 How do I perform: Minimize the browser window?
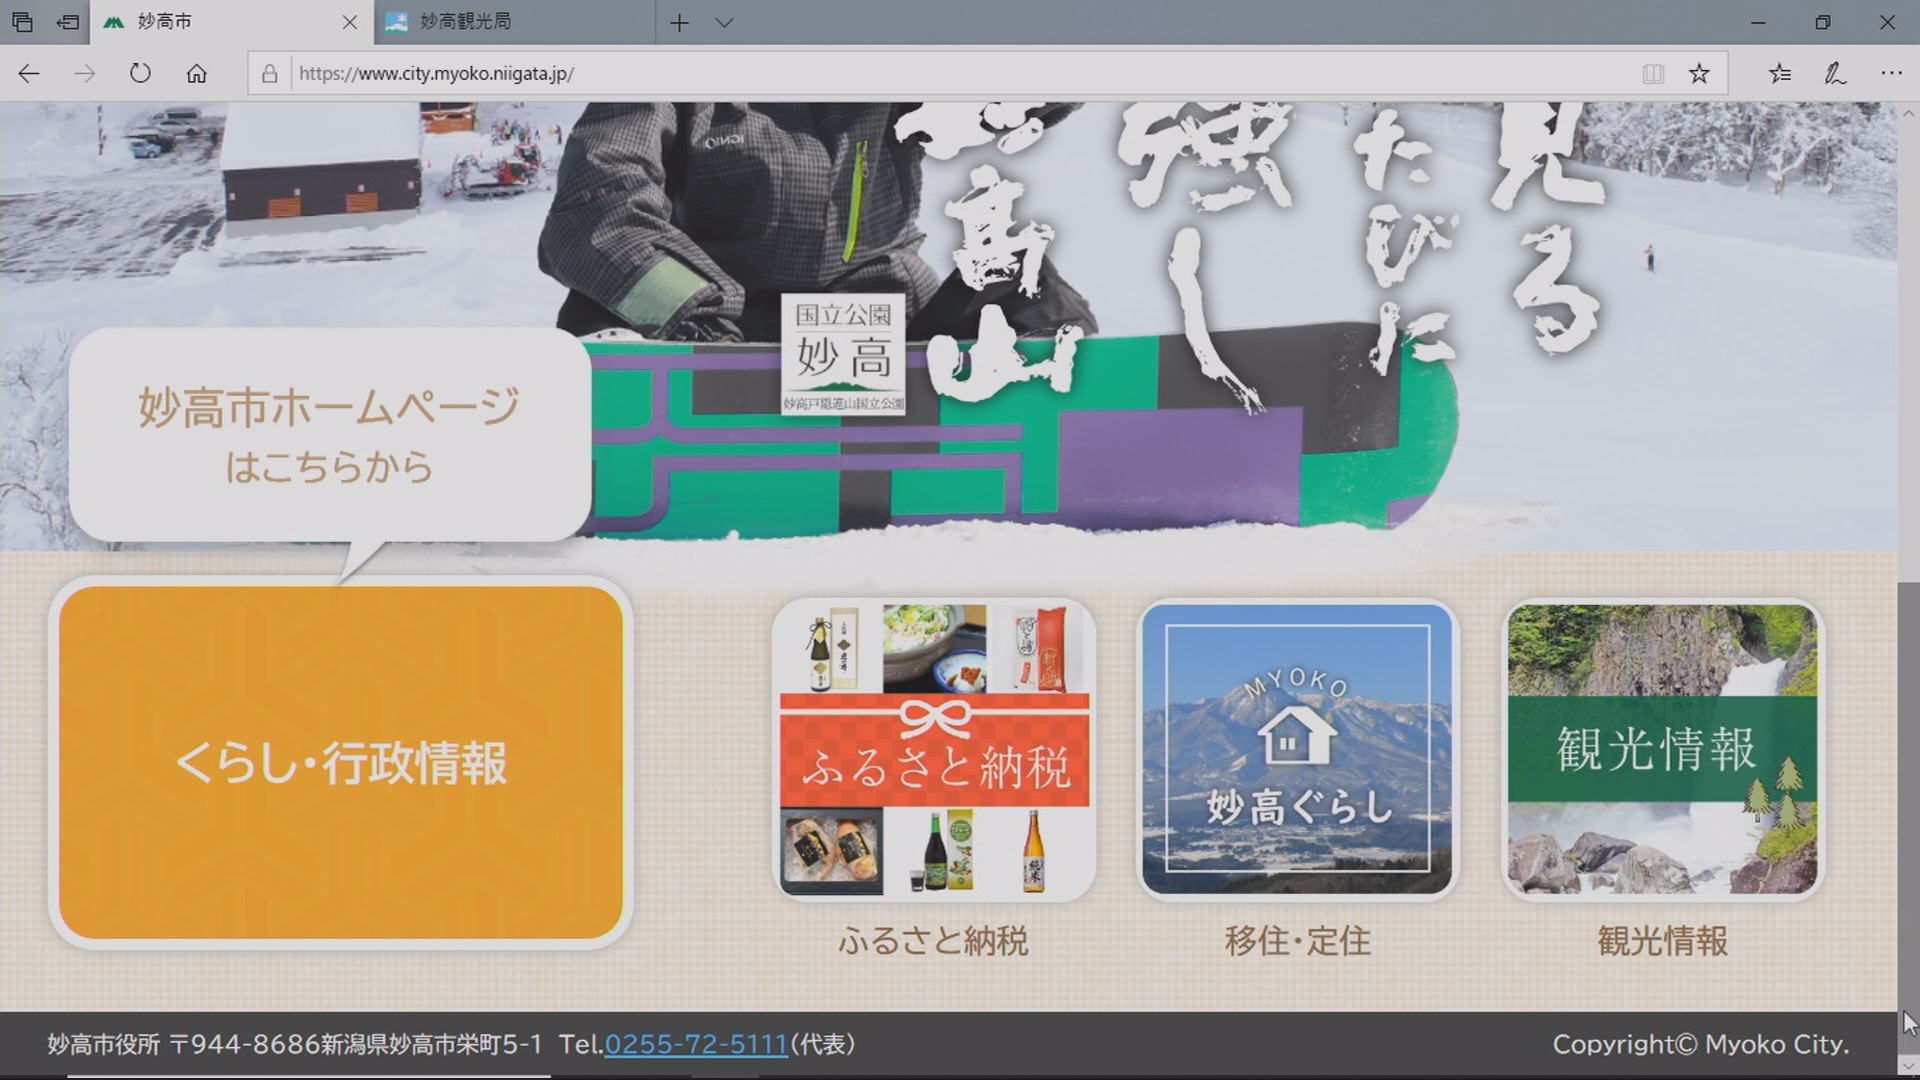[1758, 22]
